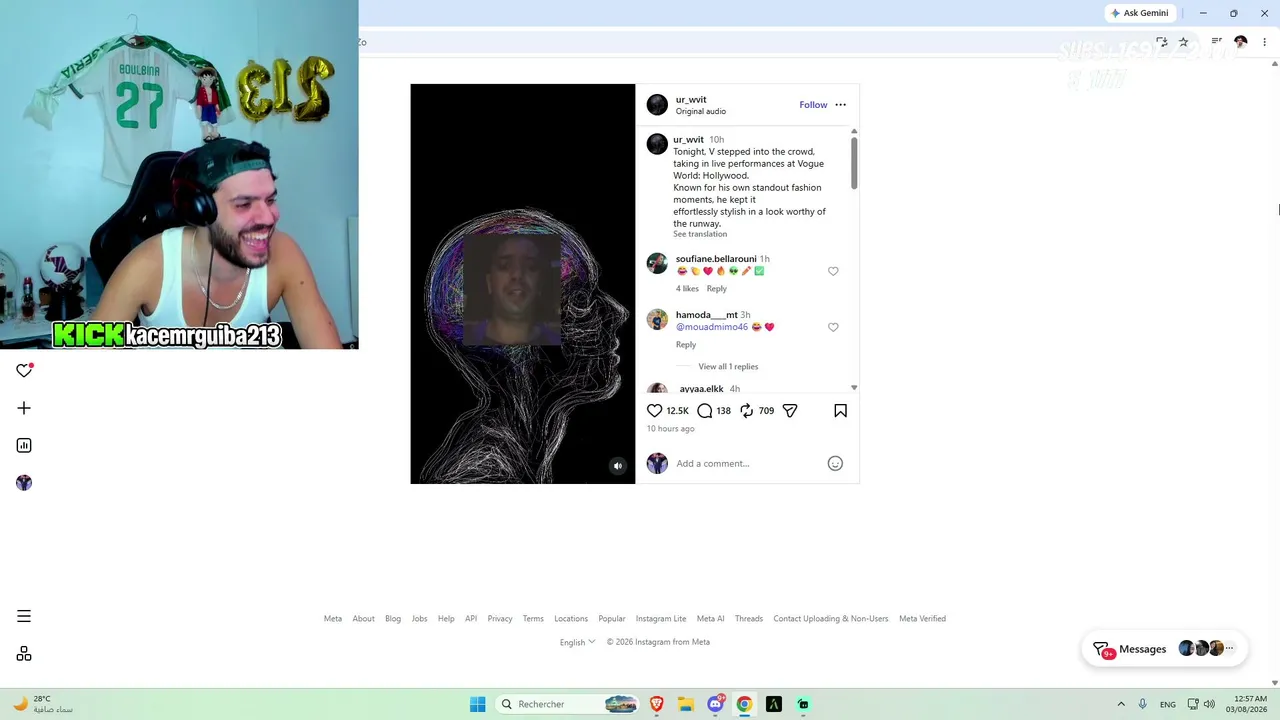Toggle the reel's mute speaker button
Image resolution: width=1280 pixels, height=720 pixels.
pos(618,465)
